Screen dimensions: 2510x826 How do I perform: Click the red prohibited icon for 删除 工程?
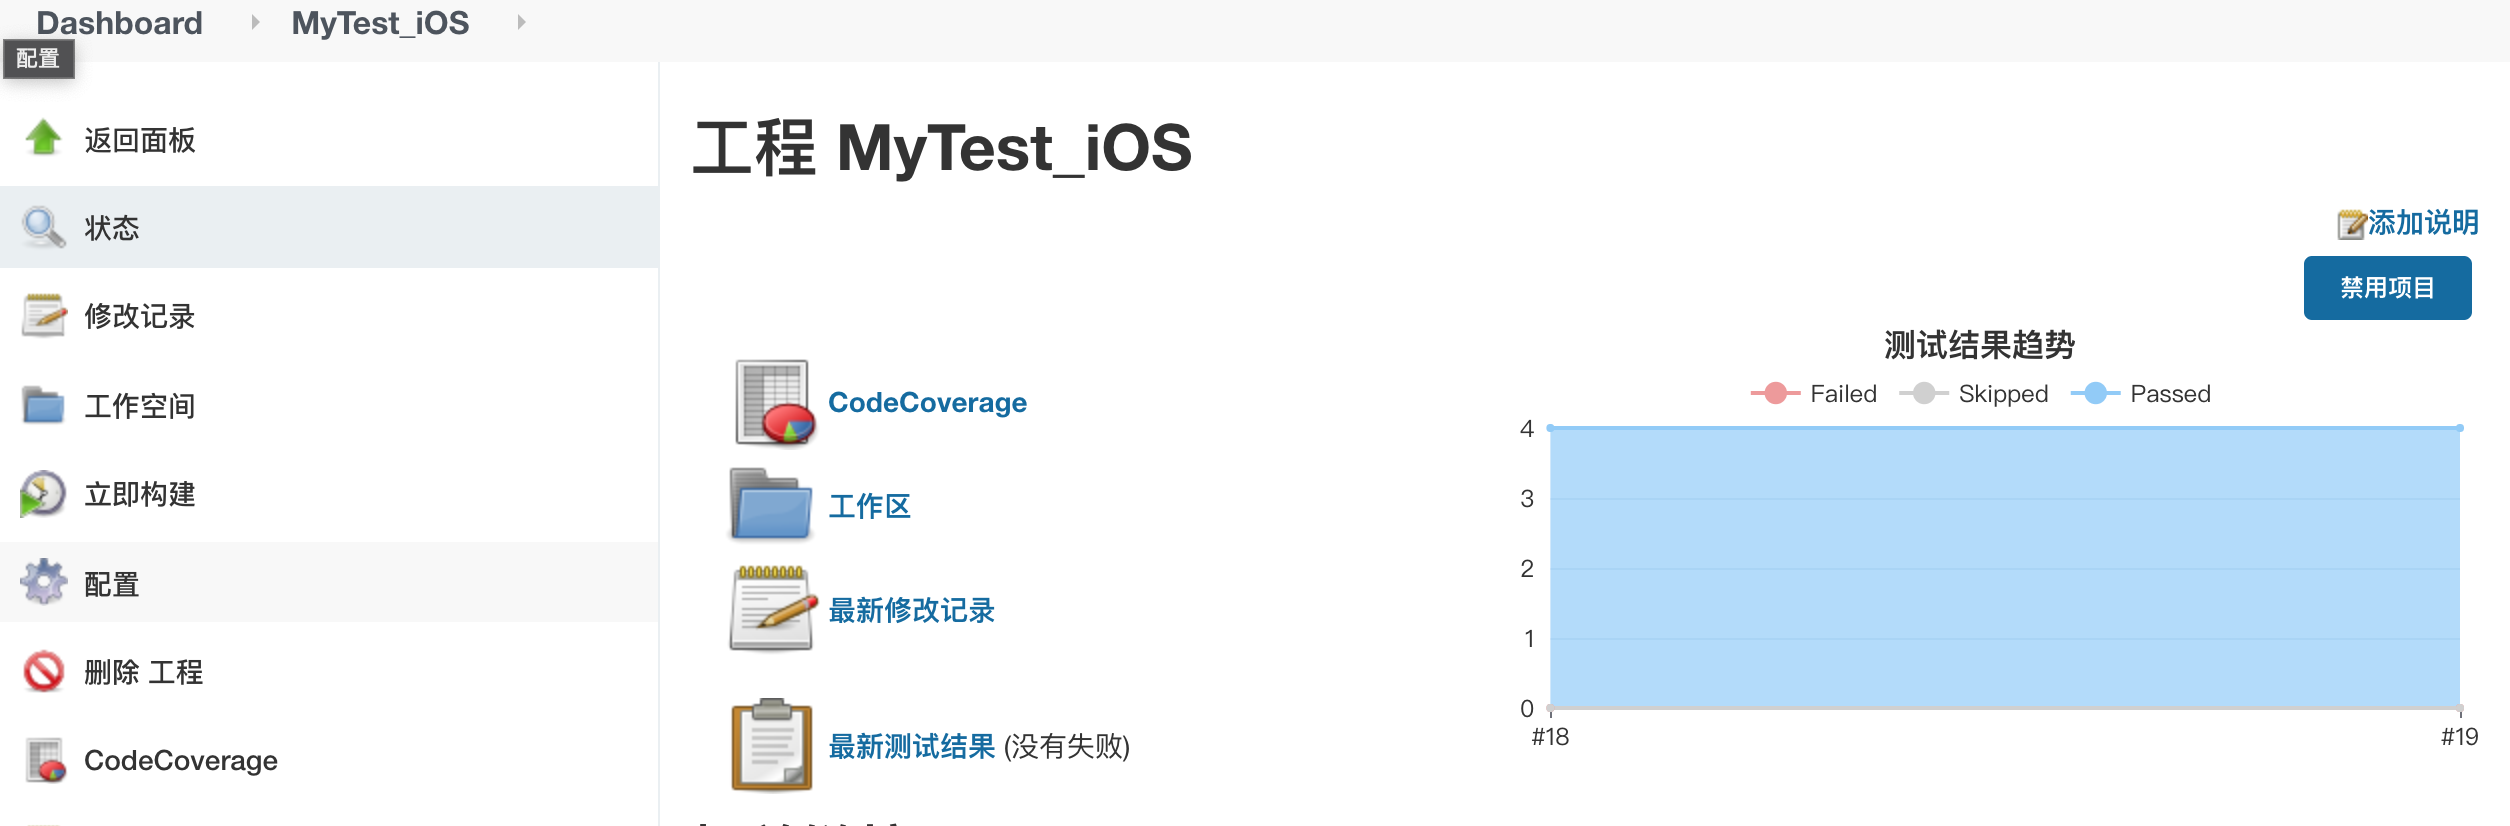coord(43,672)
